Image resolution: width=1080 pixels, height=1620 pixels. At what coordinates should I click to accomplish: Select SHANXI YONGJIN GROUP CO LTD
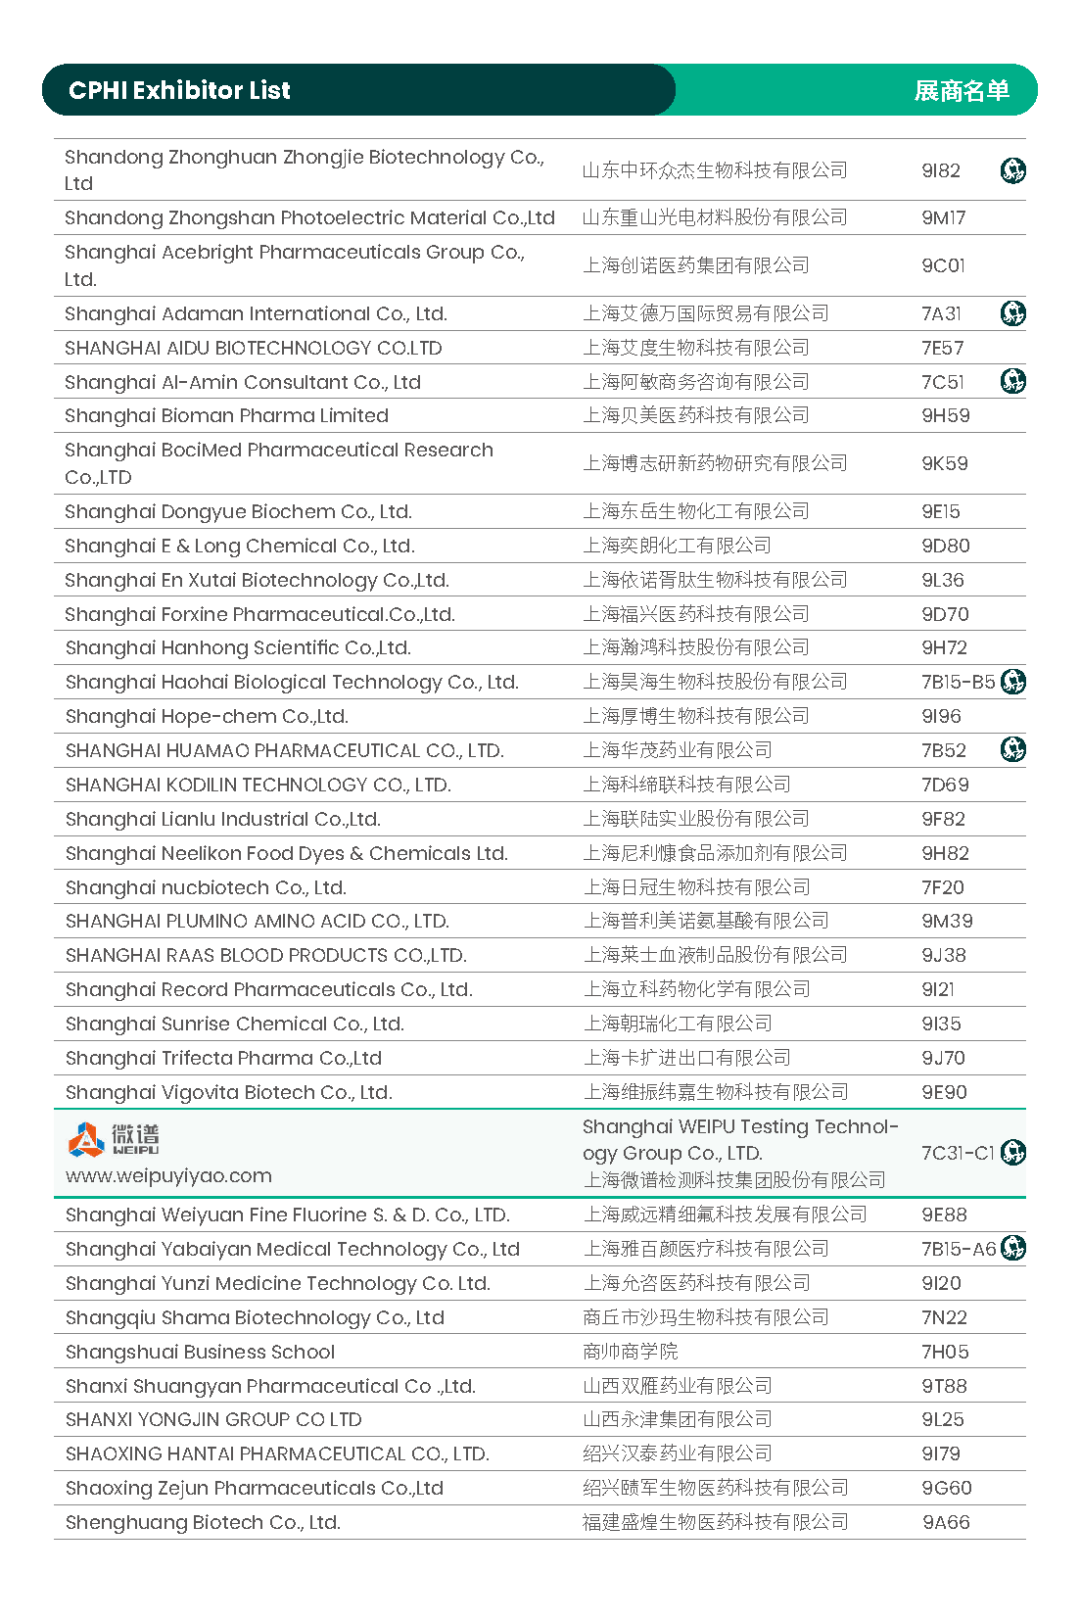point(213,1420)
